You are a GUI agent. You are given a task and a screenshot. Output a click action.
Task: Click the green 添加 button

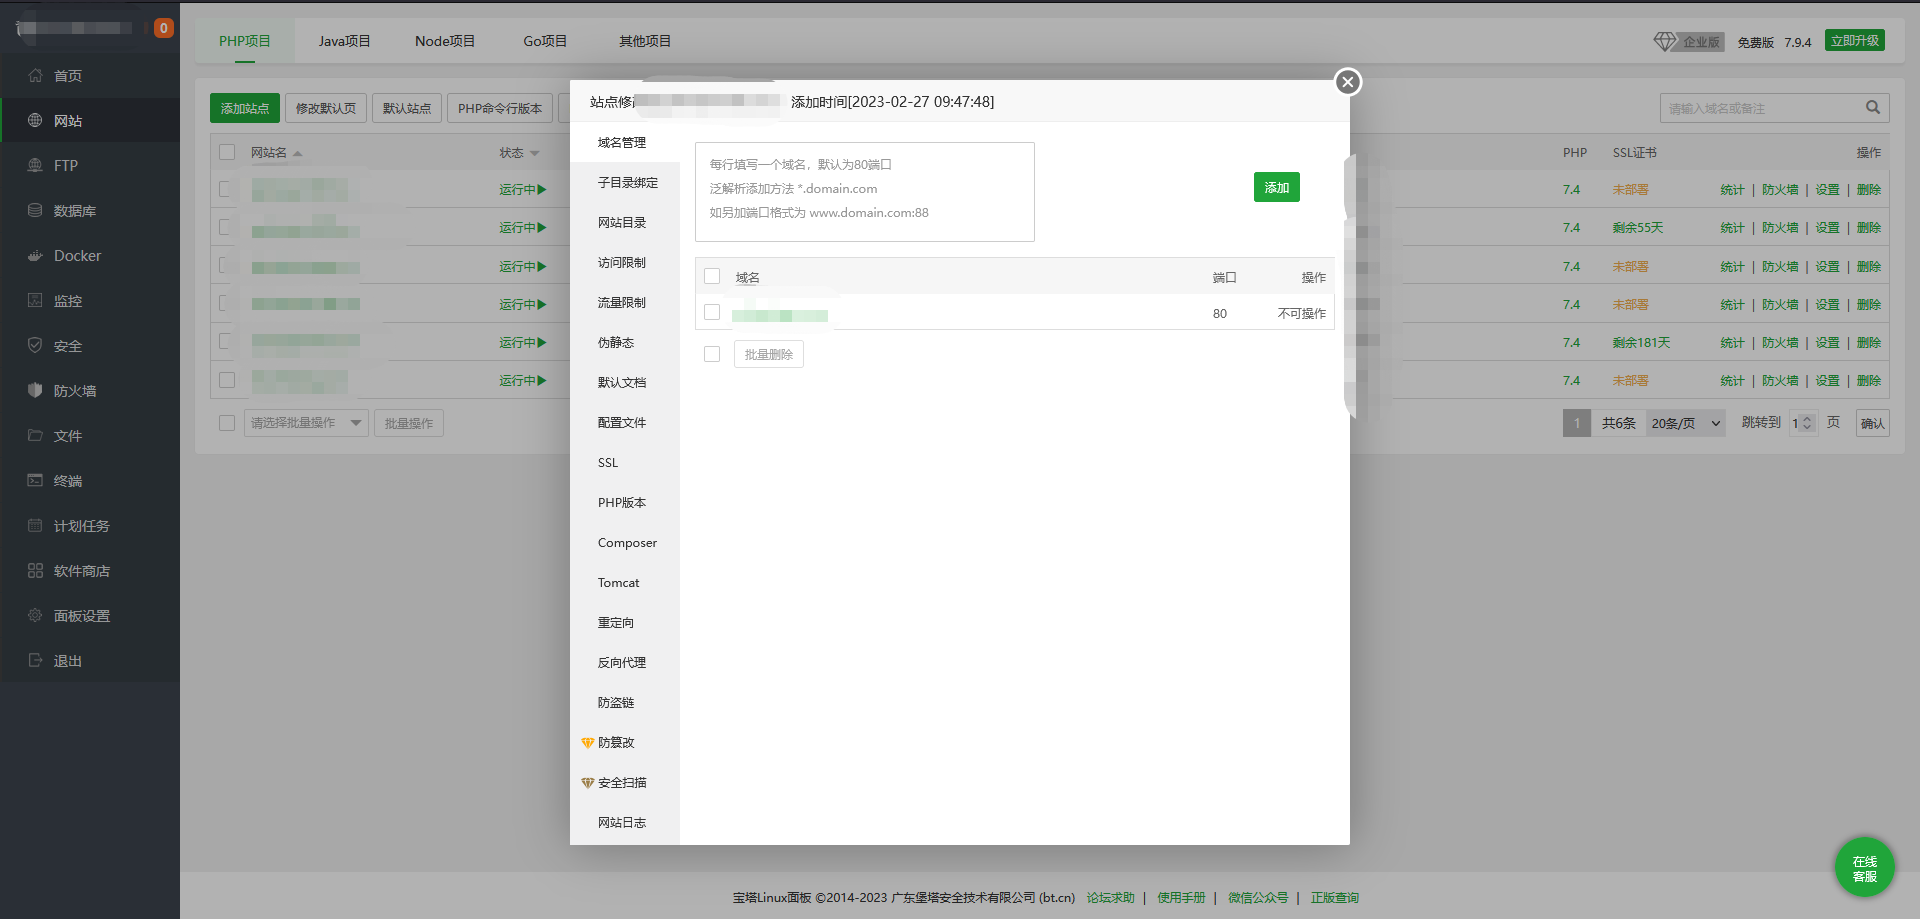pos(1276,188)
